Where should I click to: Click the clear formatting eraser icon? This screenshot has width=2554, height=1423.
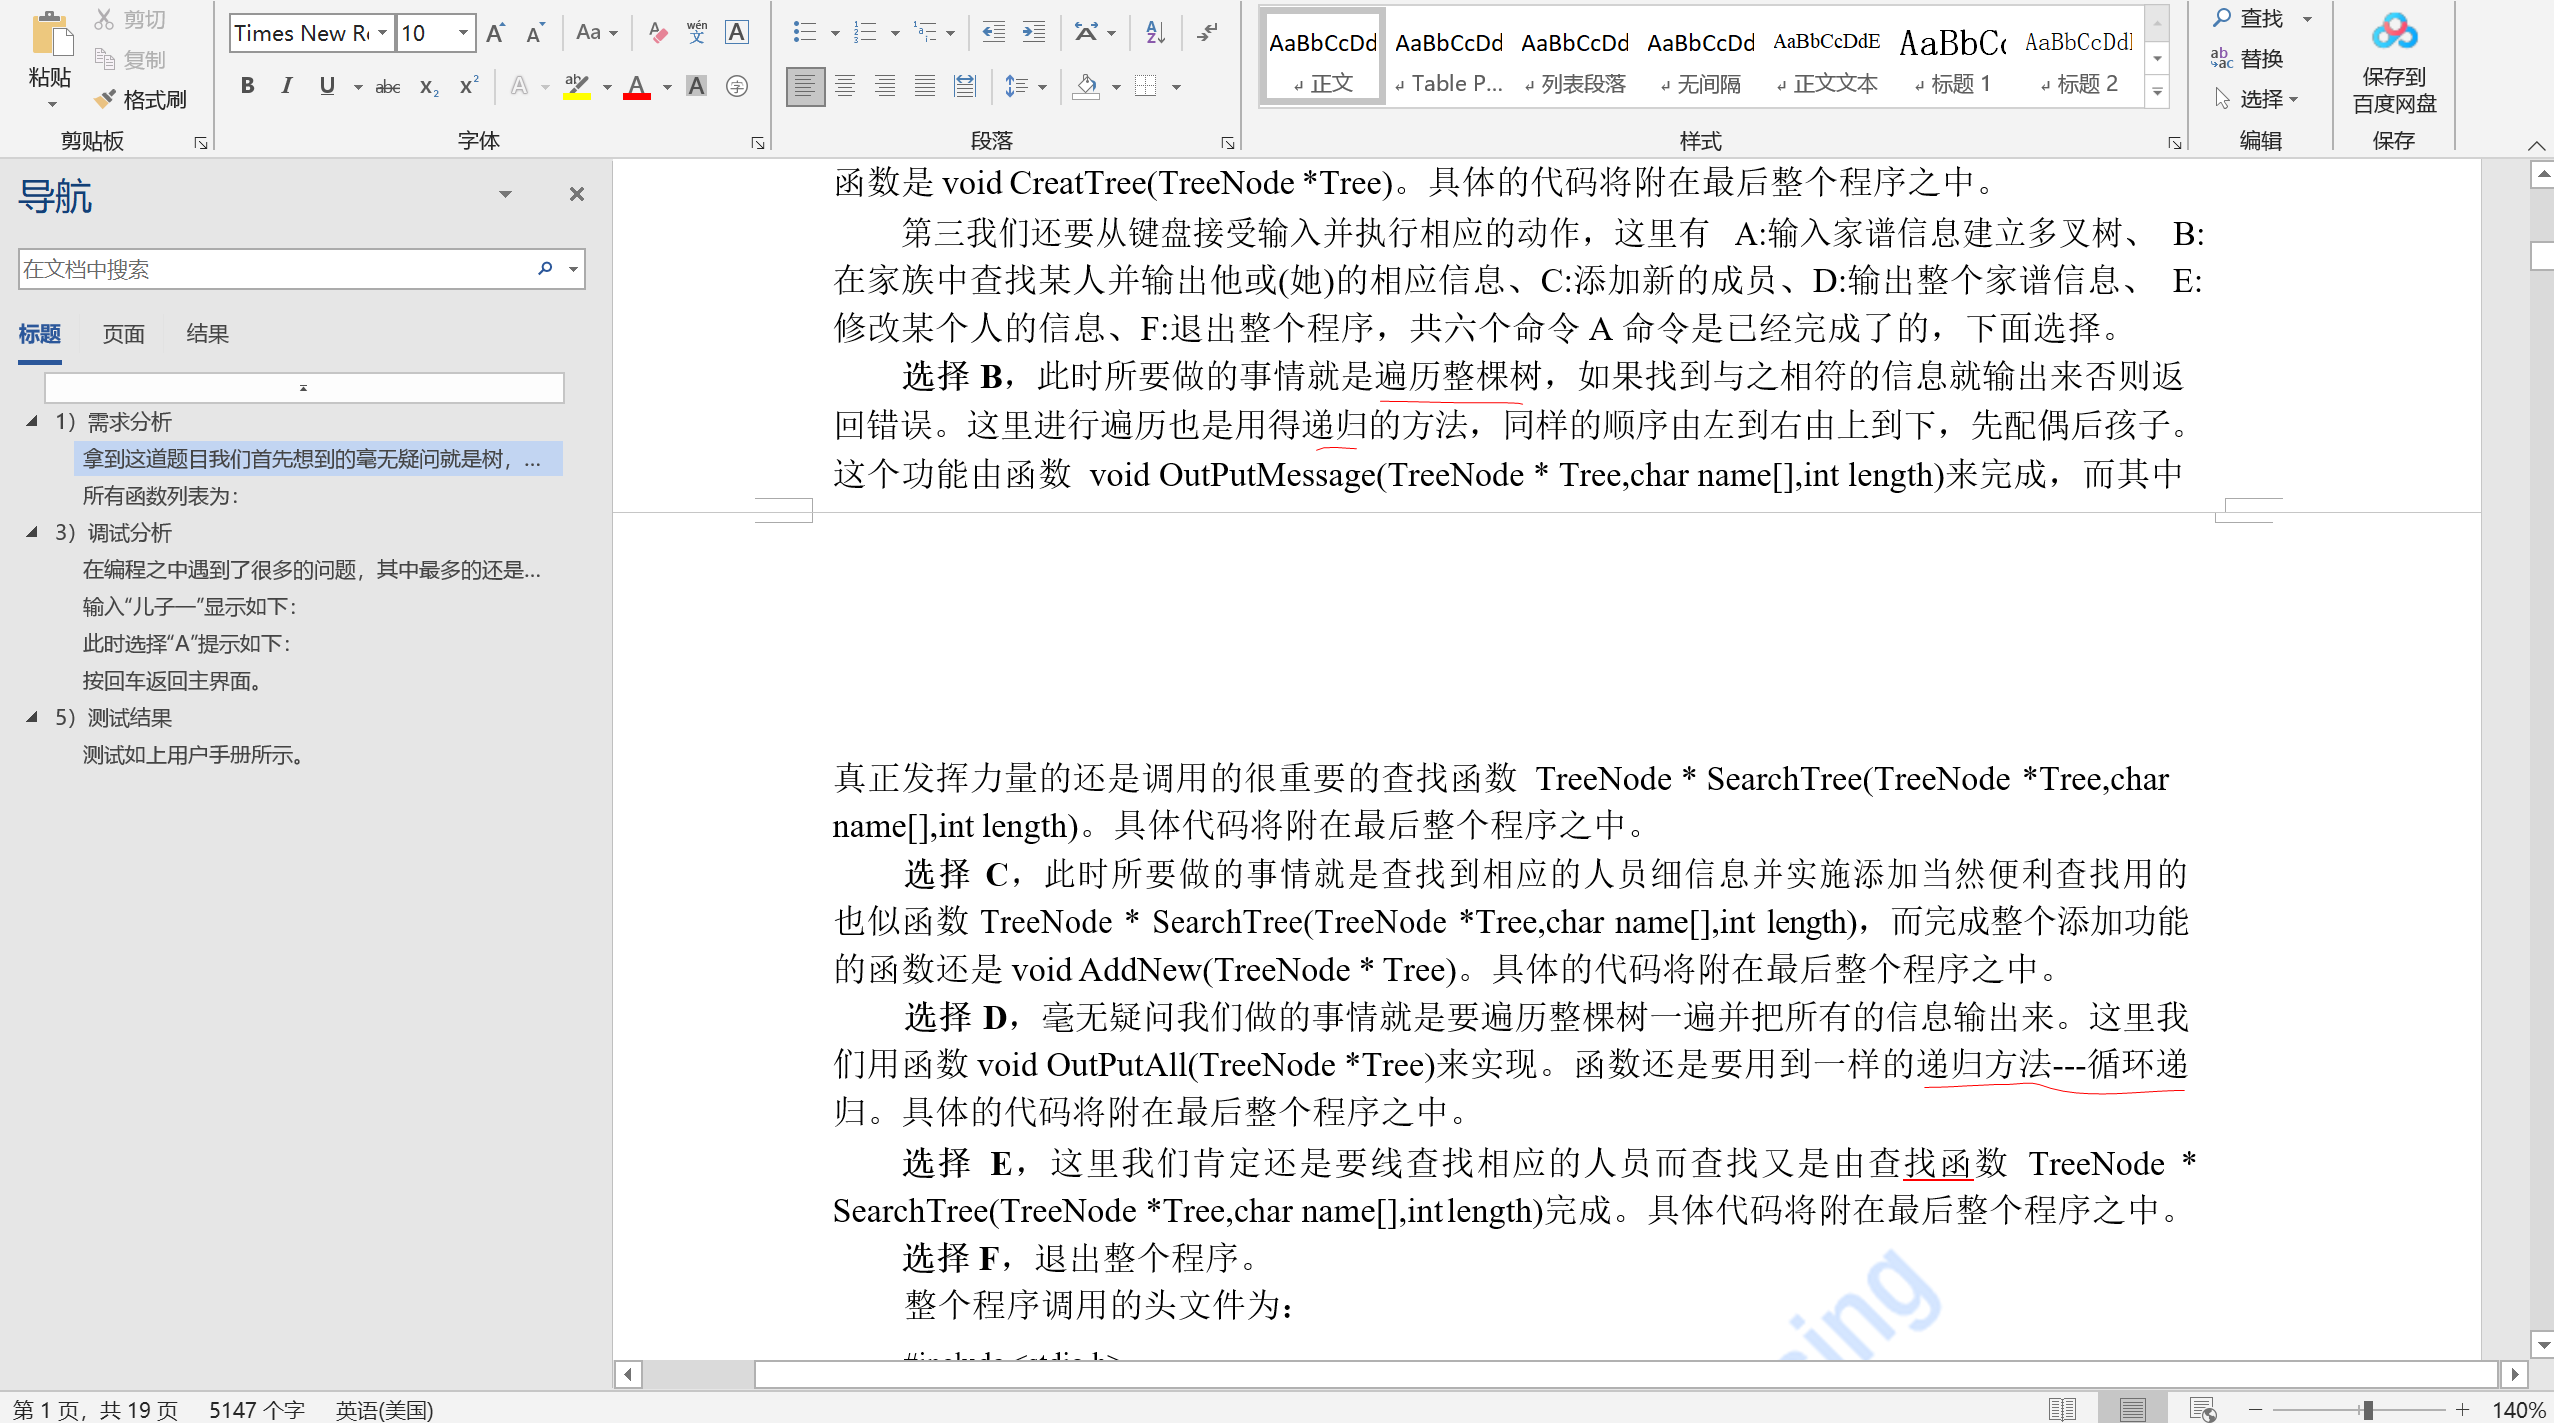(657, 33)
